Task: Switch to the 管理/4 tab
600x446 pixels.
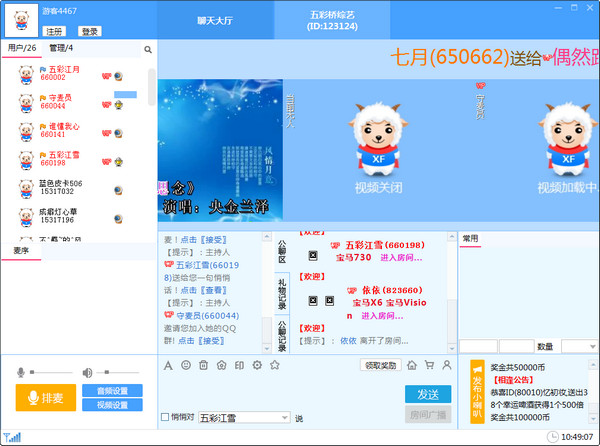Action: [62, 48]
